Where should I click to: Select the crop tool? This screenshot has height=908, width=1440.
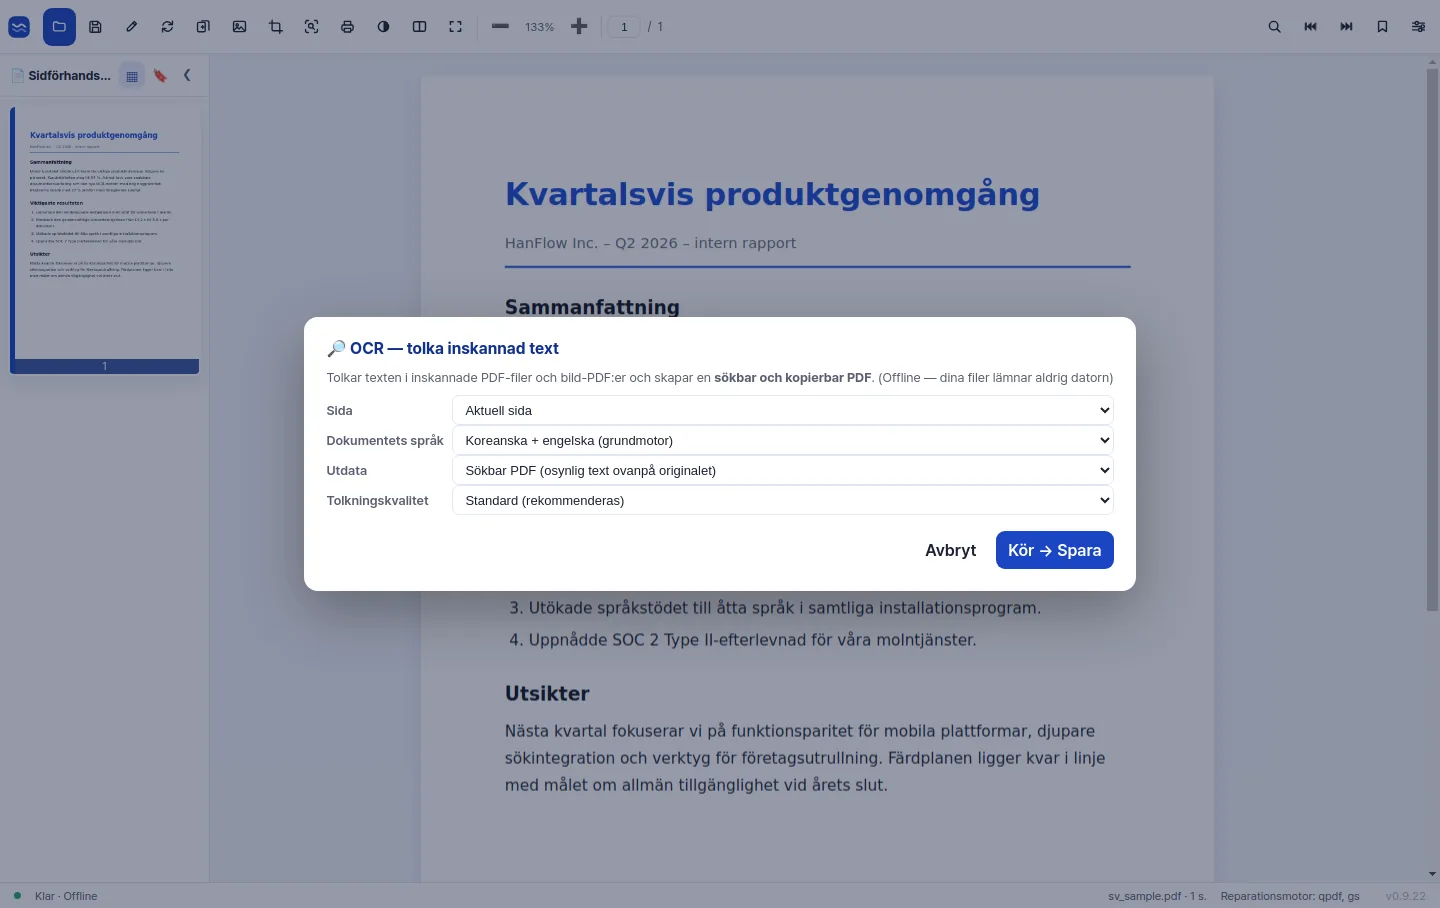(275, 27)
